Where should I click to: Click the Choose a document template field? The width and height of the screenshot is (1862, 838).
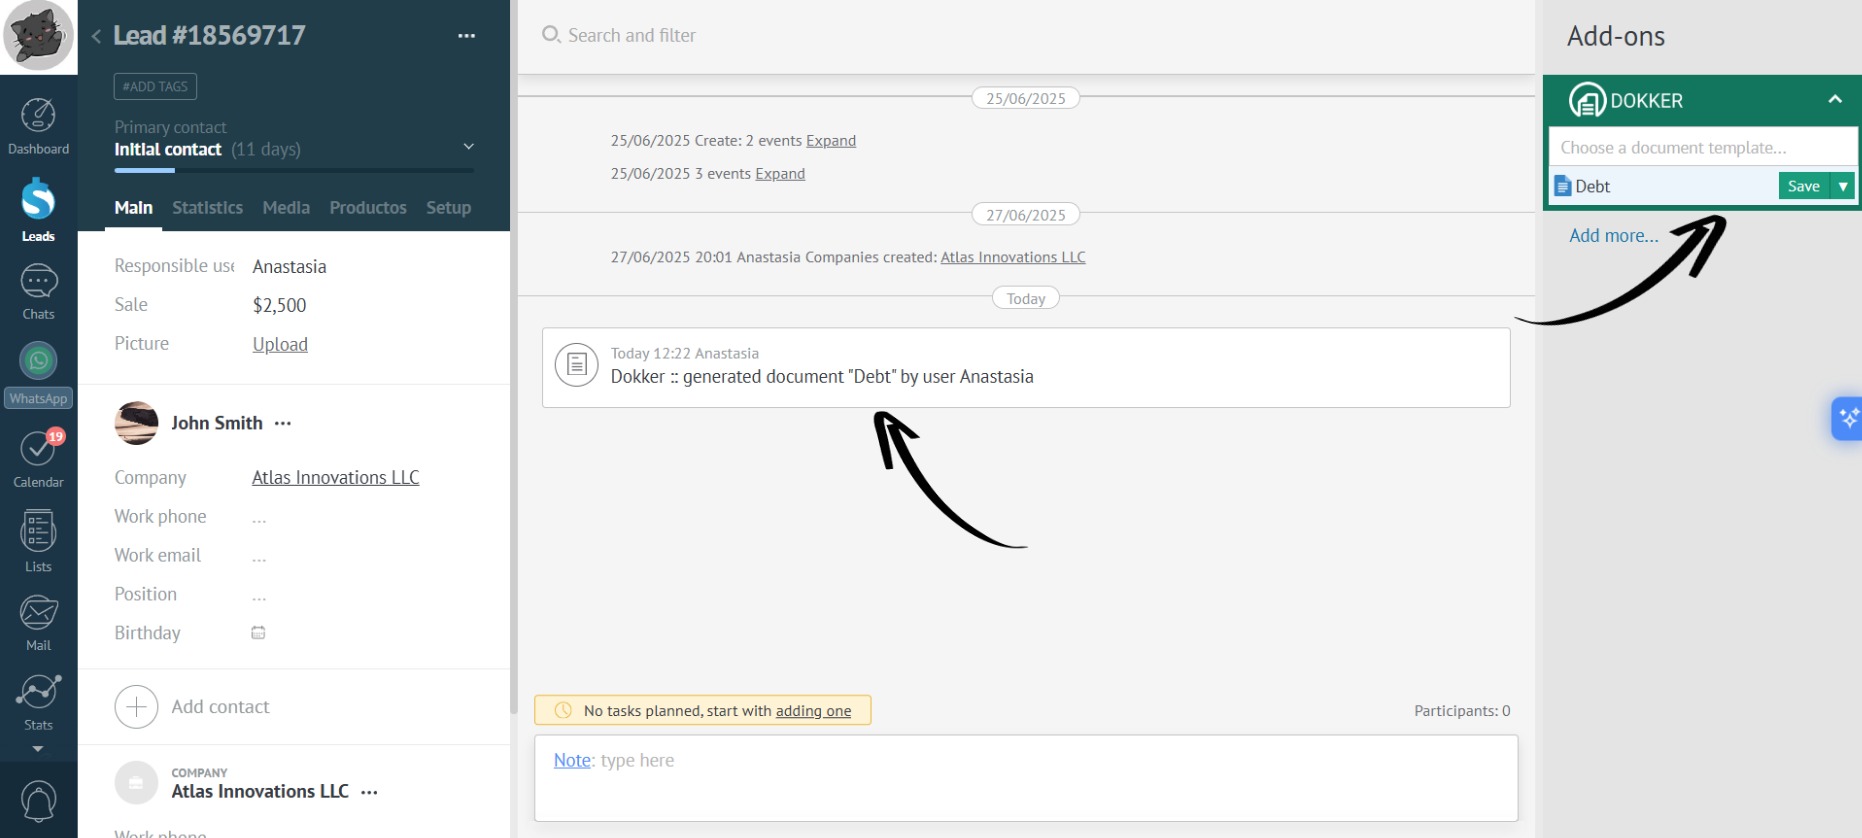pos(1702,148)
